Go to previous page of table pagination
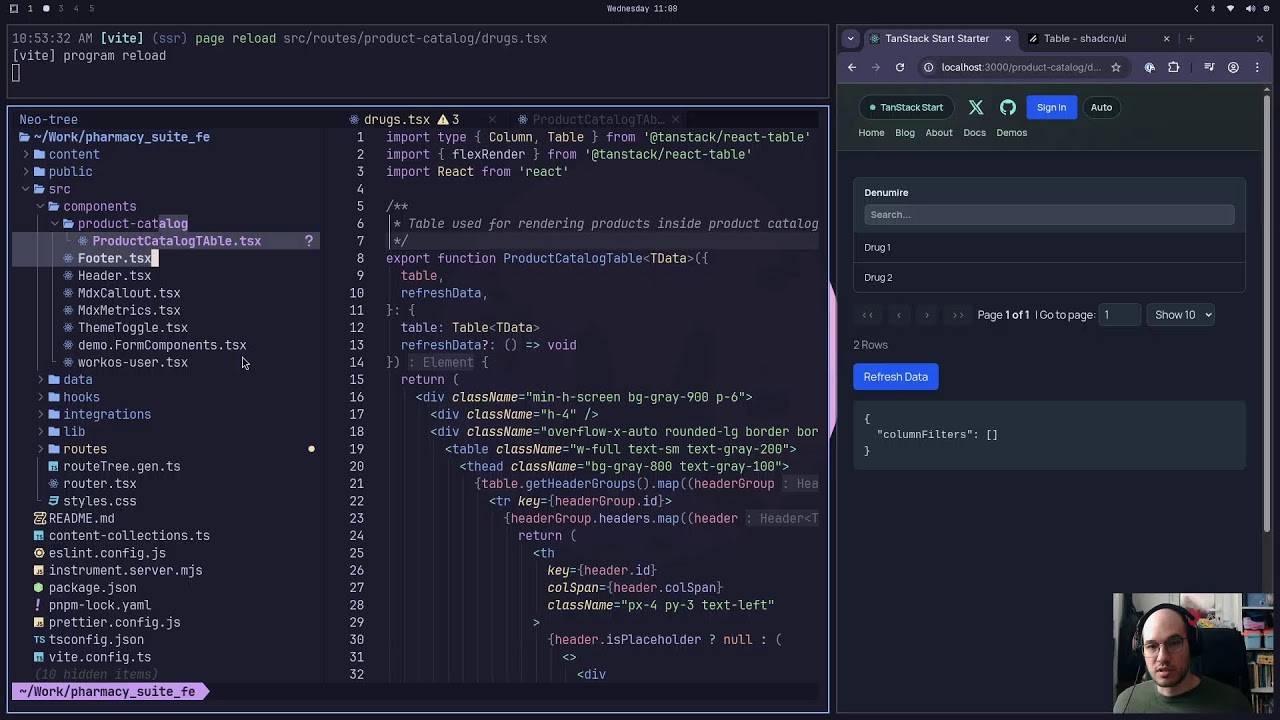The height and width of the screenshot is (720, 1280). (x=898, y=315)
